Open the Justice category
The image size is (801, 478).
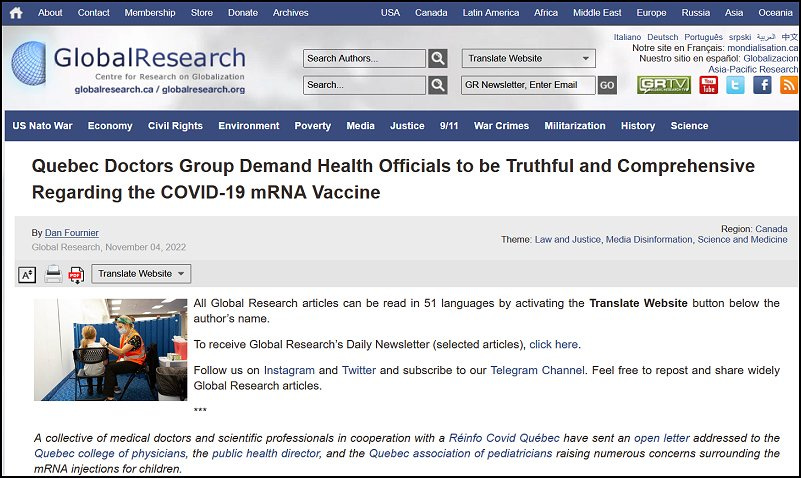[407, 126]
